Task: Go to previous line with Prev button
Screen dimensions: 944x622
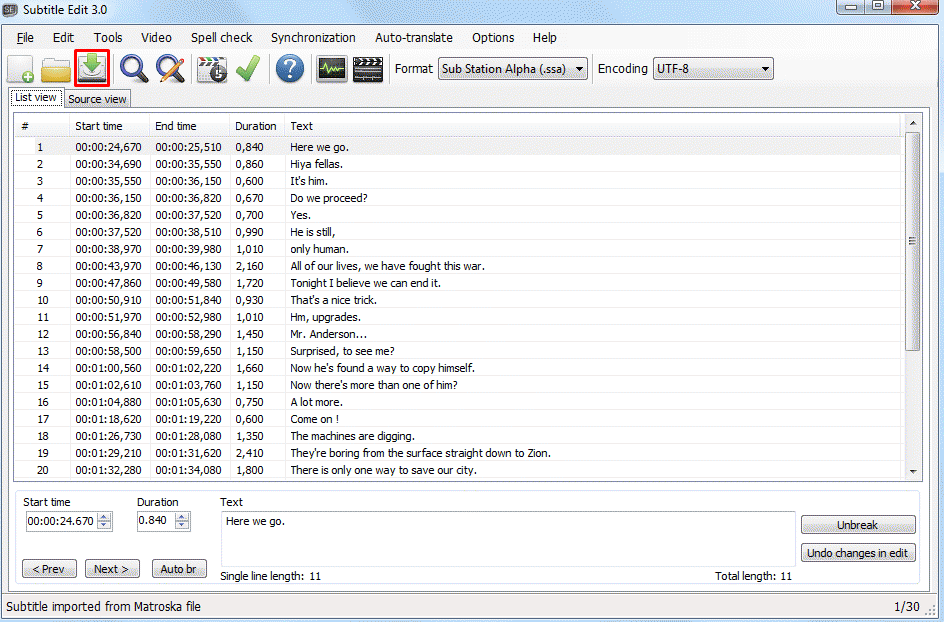Action: 49,568
